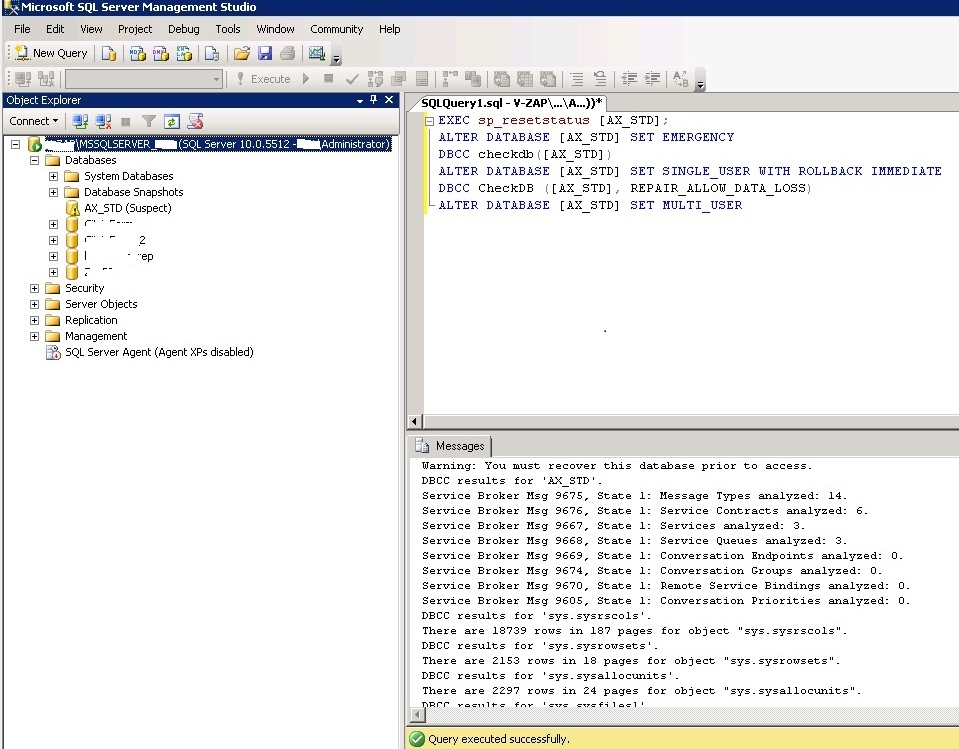Click Decrease Indent icon
Screen dimensions: 959x749
tap(629, 79)
